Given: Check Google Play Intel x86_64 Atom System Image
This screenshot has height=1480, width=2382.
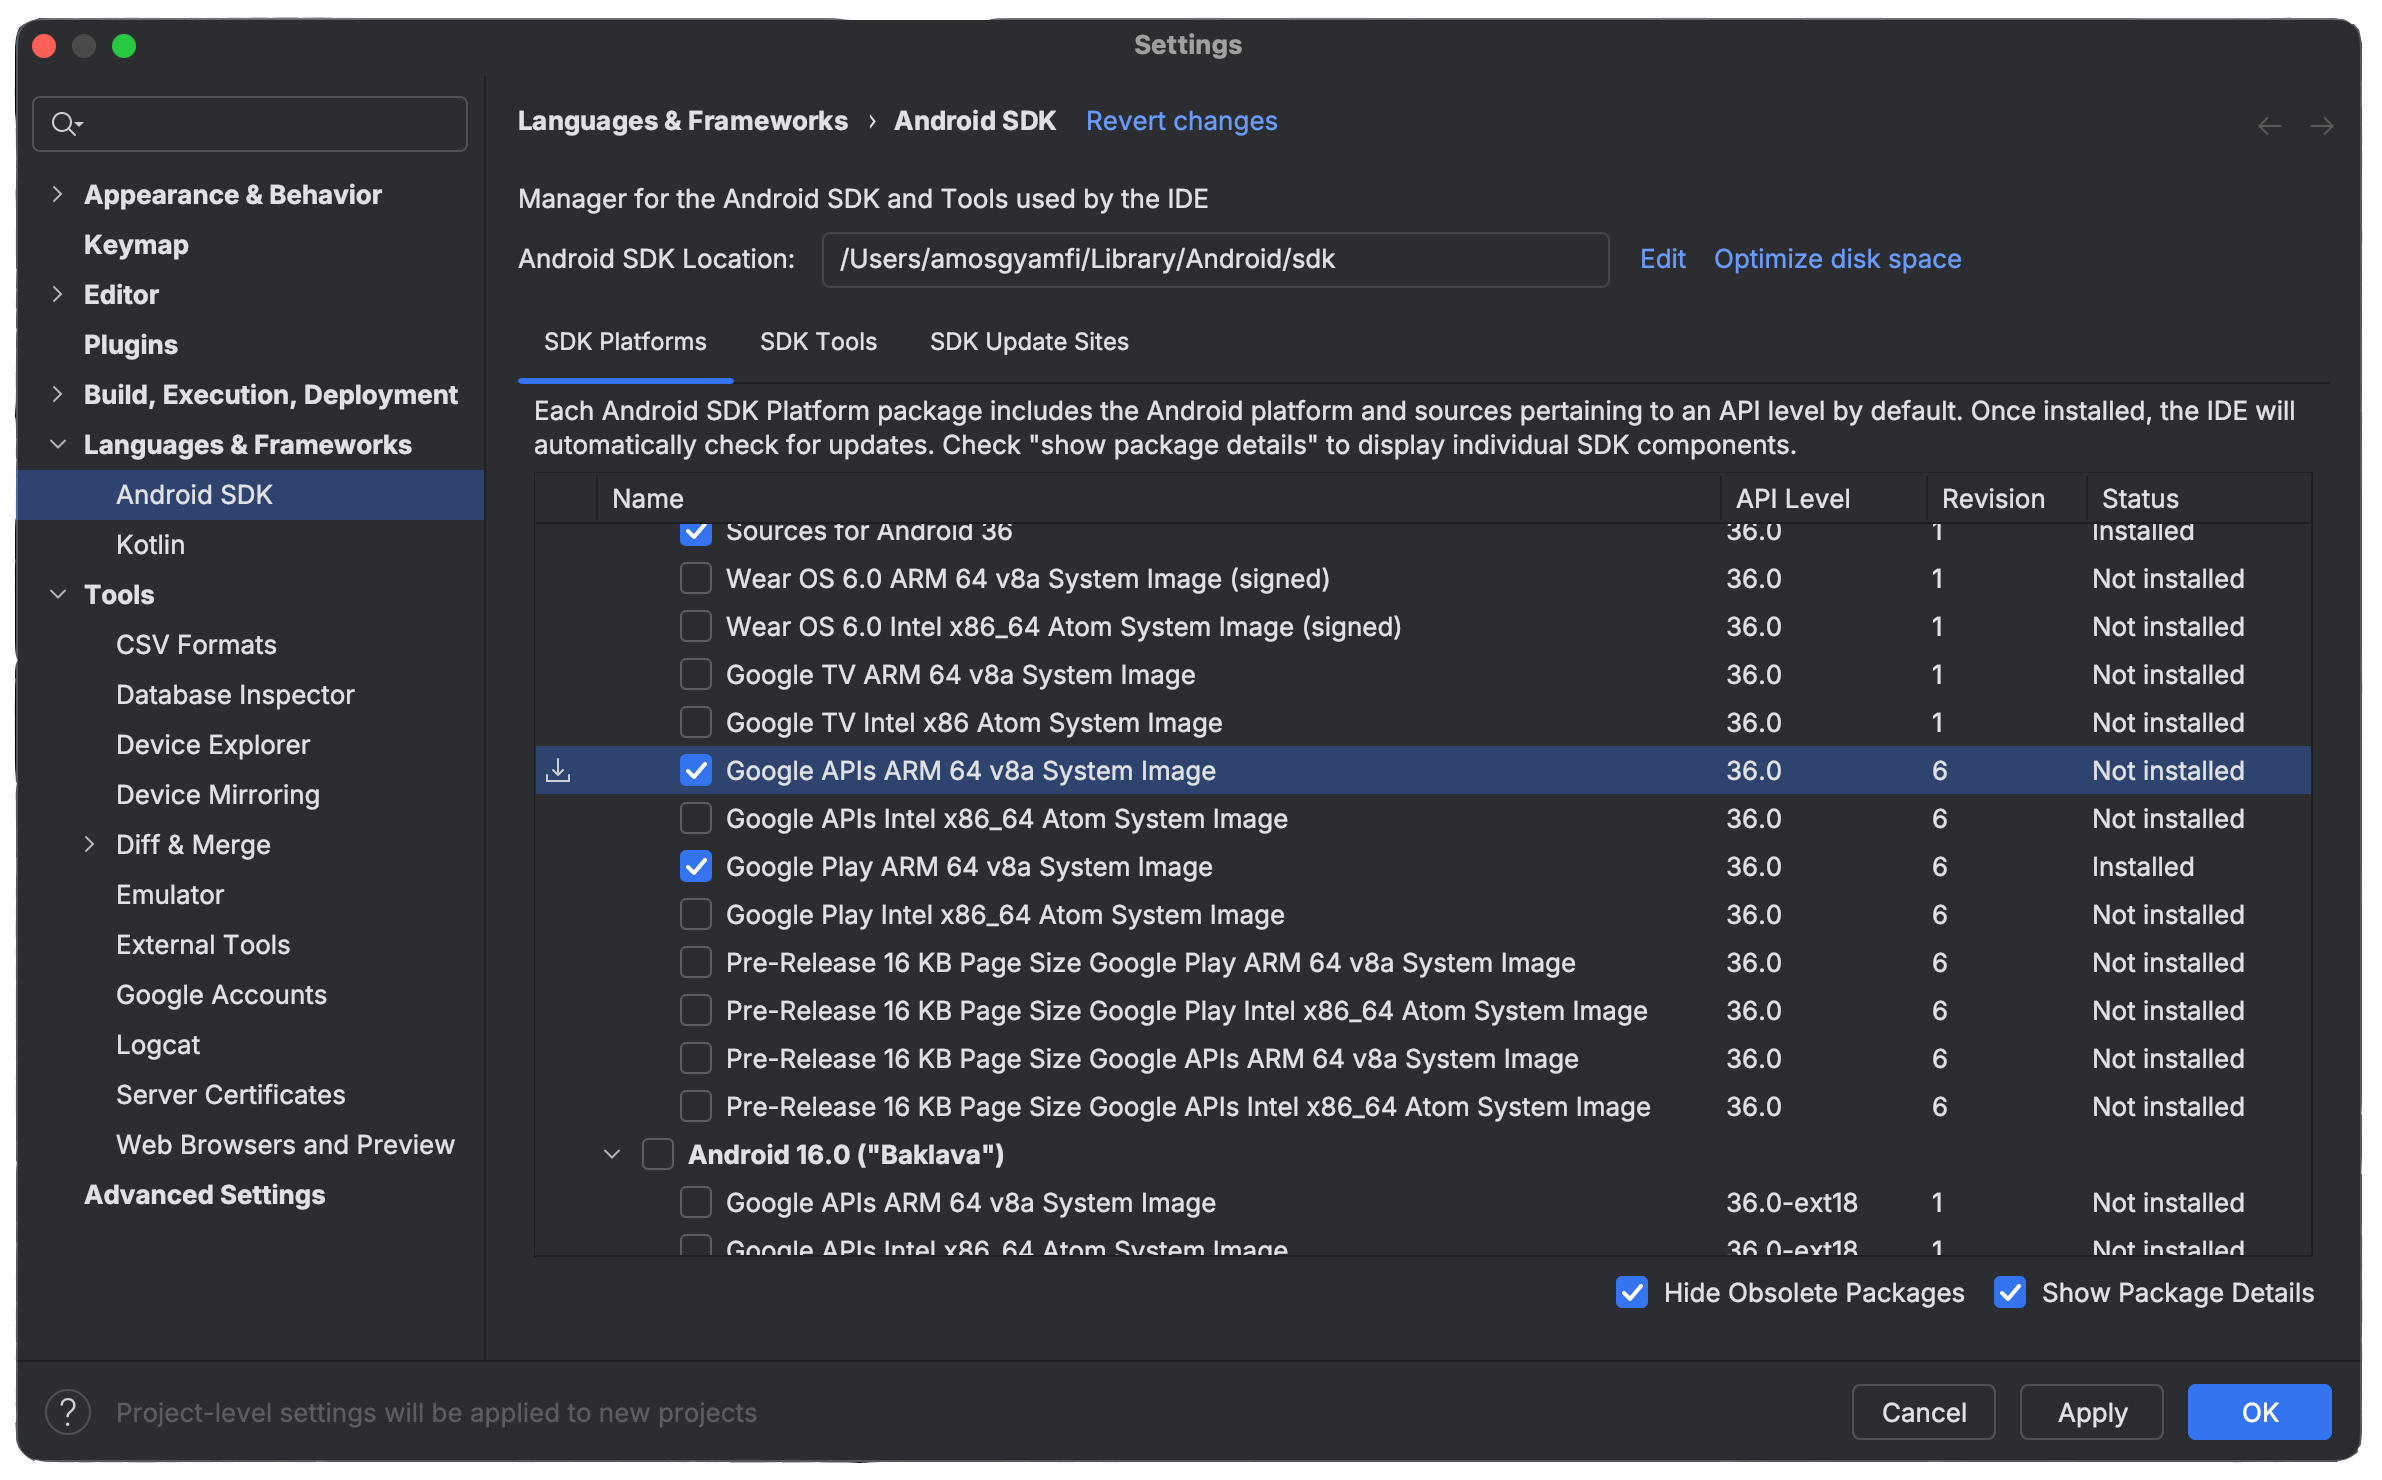Looking at the screenshot, I should 696,914.
